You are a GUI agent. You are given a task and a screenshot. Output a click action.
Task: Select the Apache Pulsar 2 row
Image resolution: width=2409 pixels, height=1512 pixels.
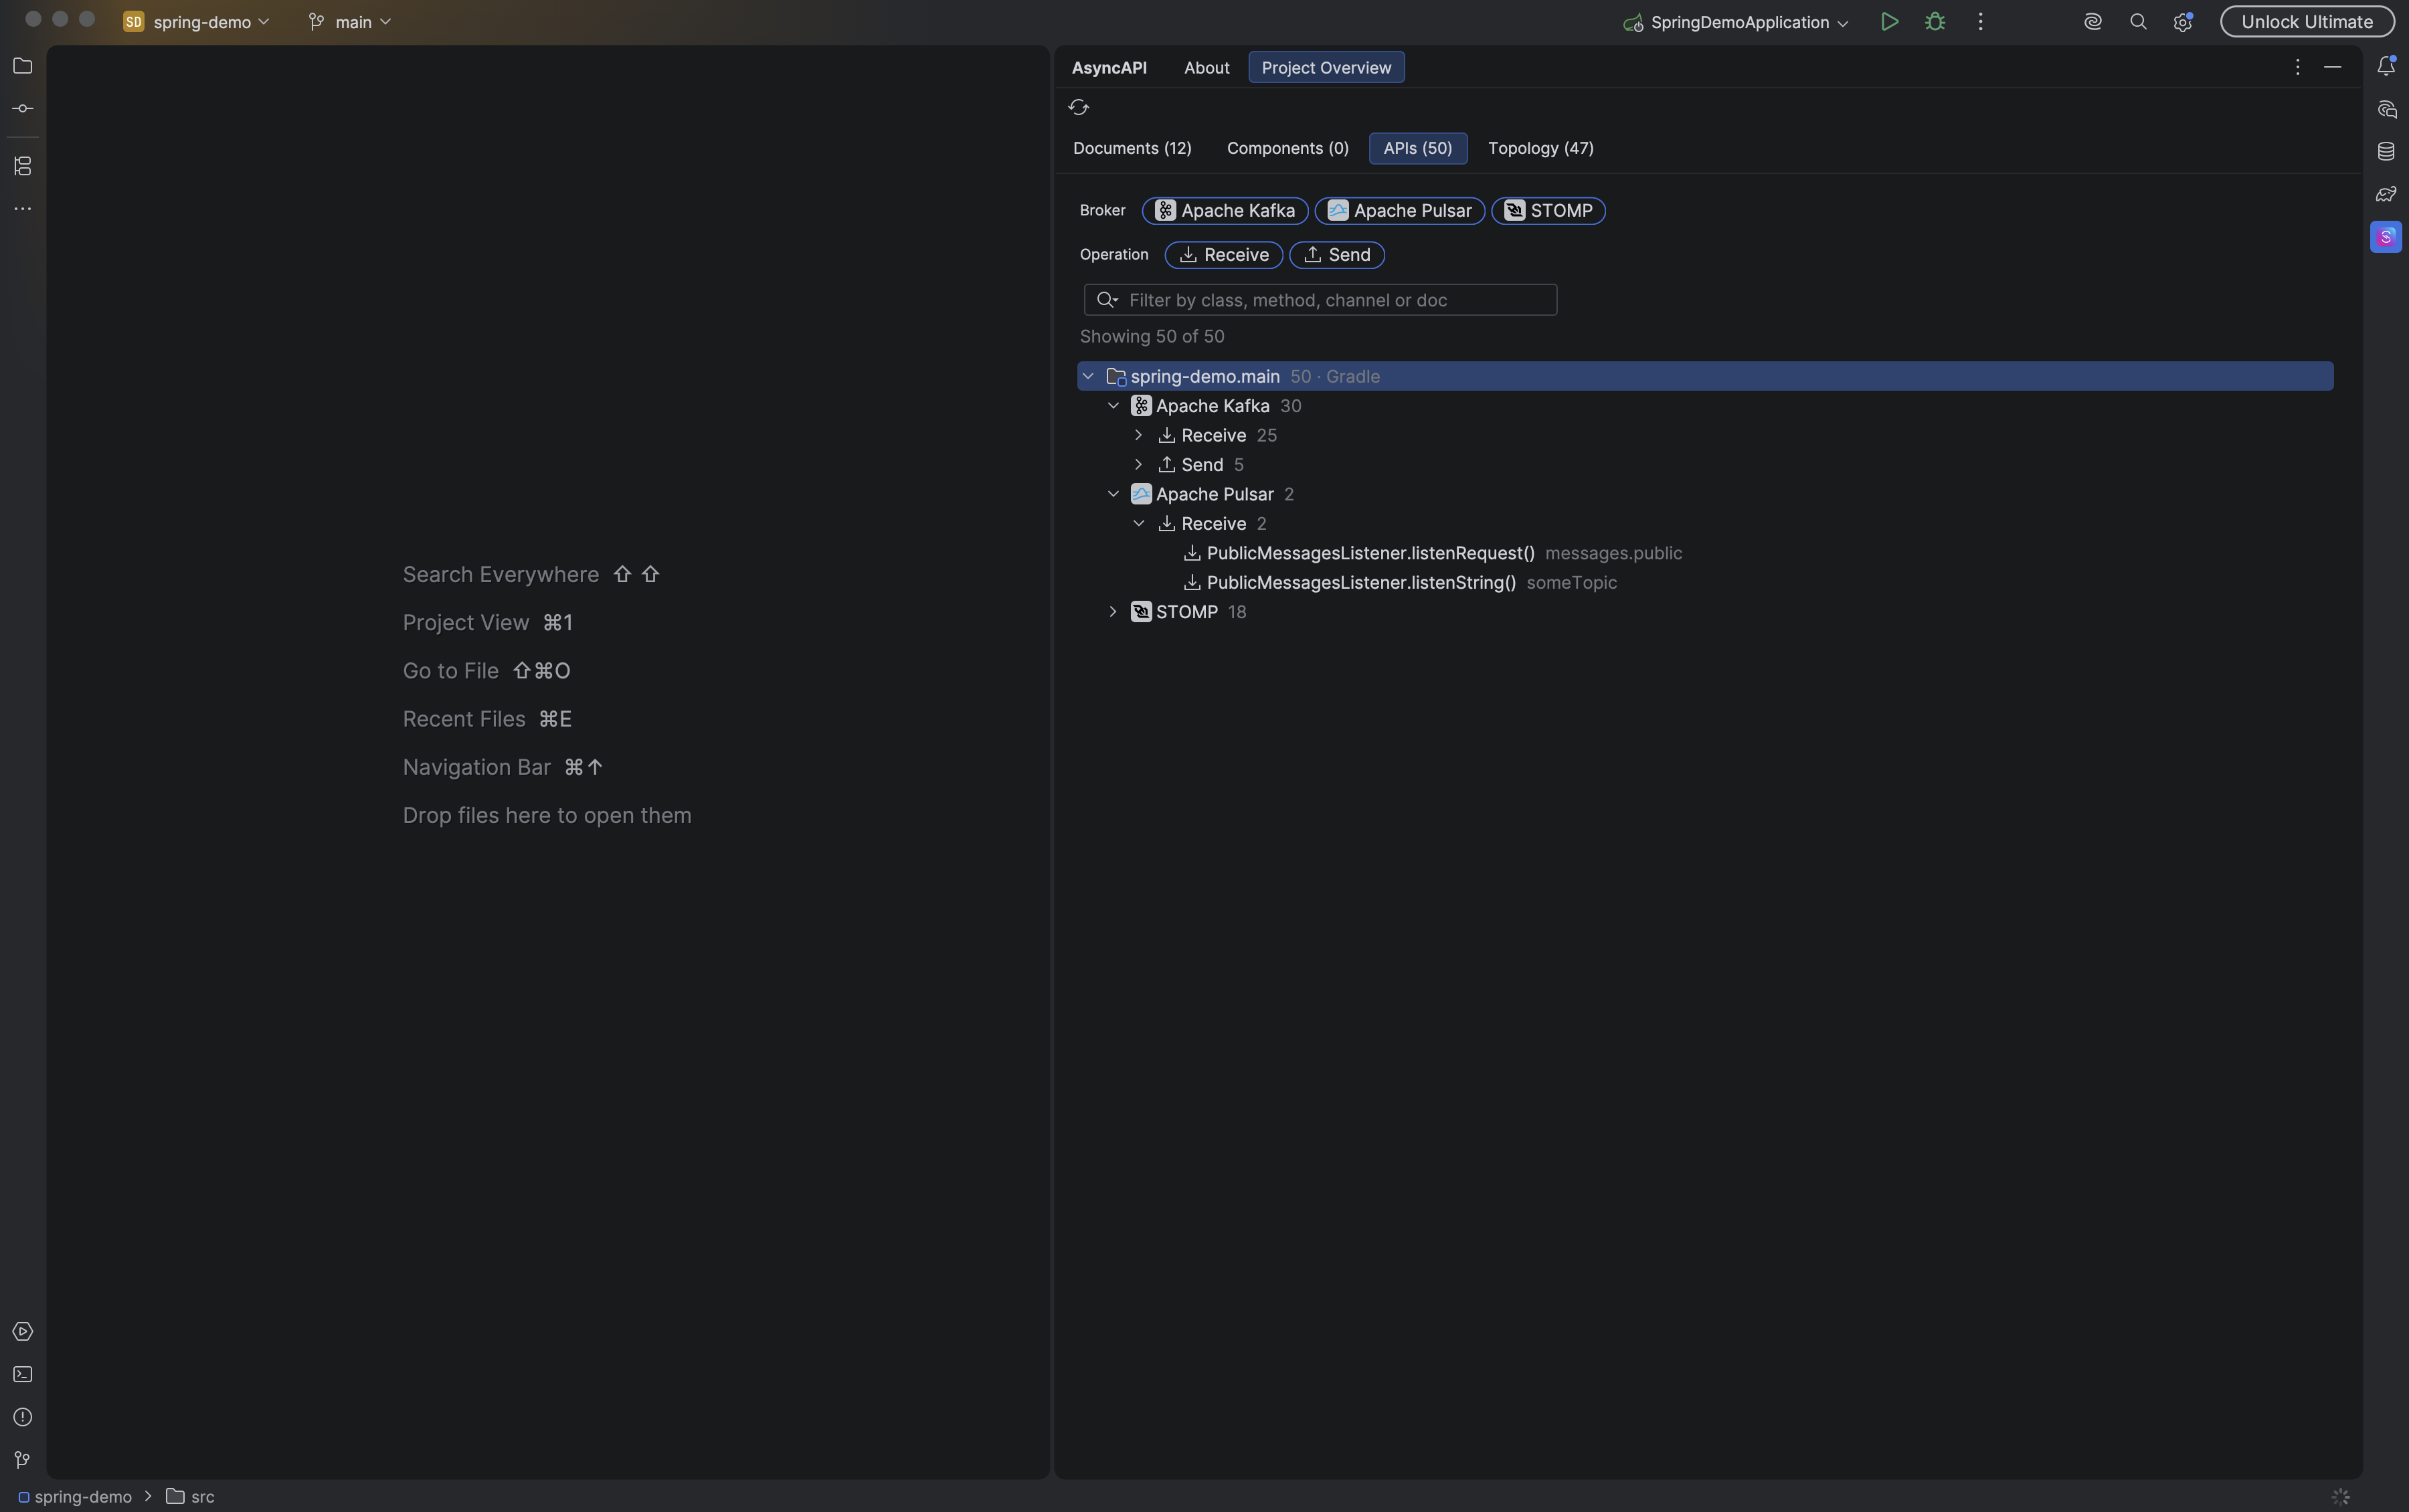1705,494
